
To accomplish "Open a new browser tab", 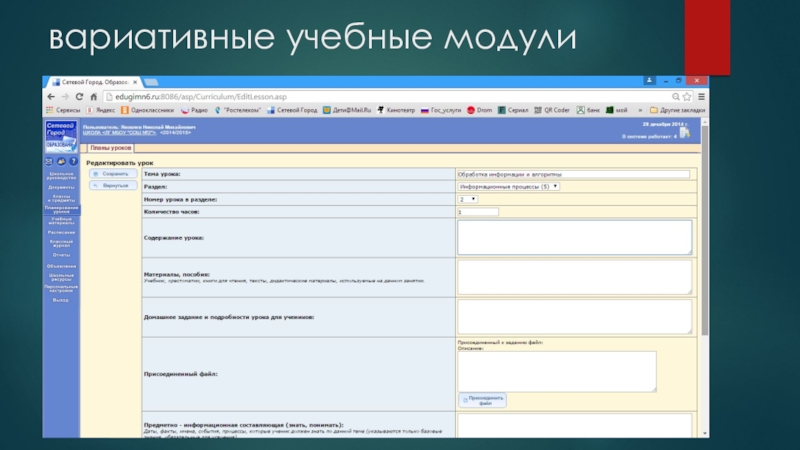I will pyautogui.click(x=151, y=82).
